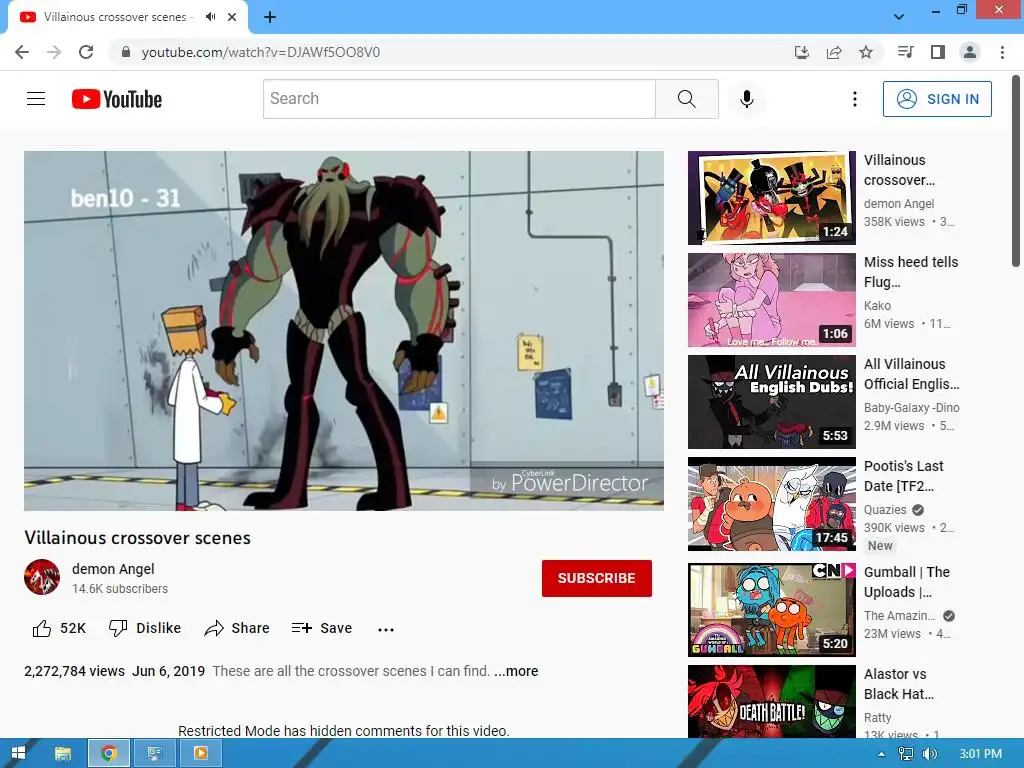Open YouTube settings three-dot menu in header

tap(854, 99)
